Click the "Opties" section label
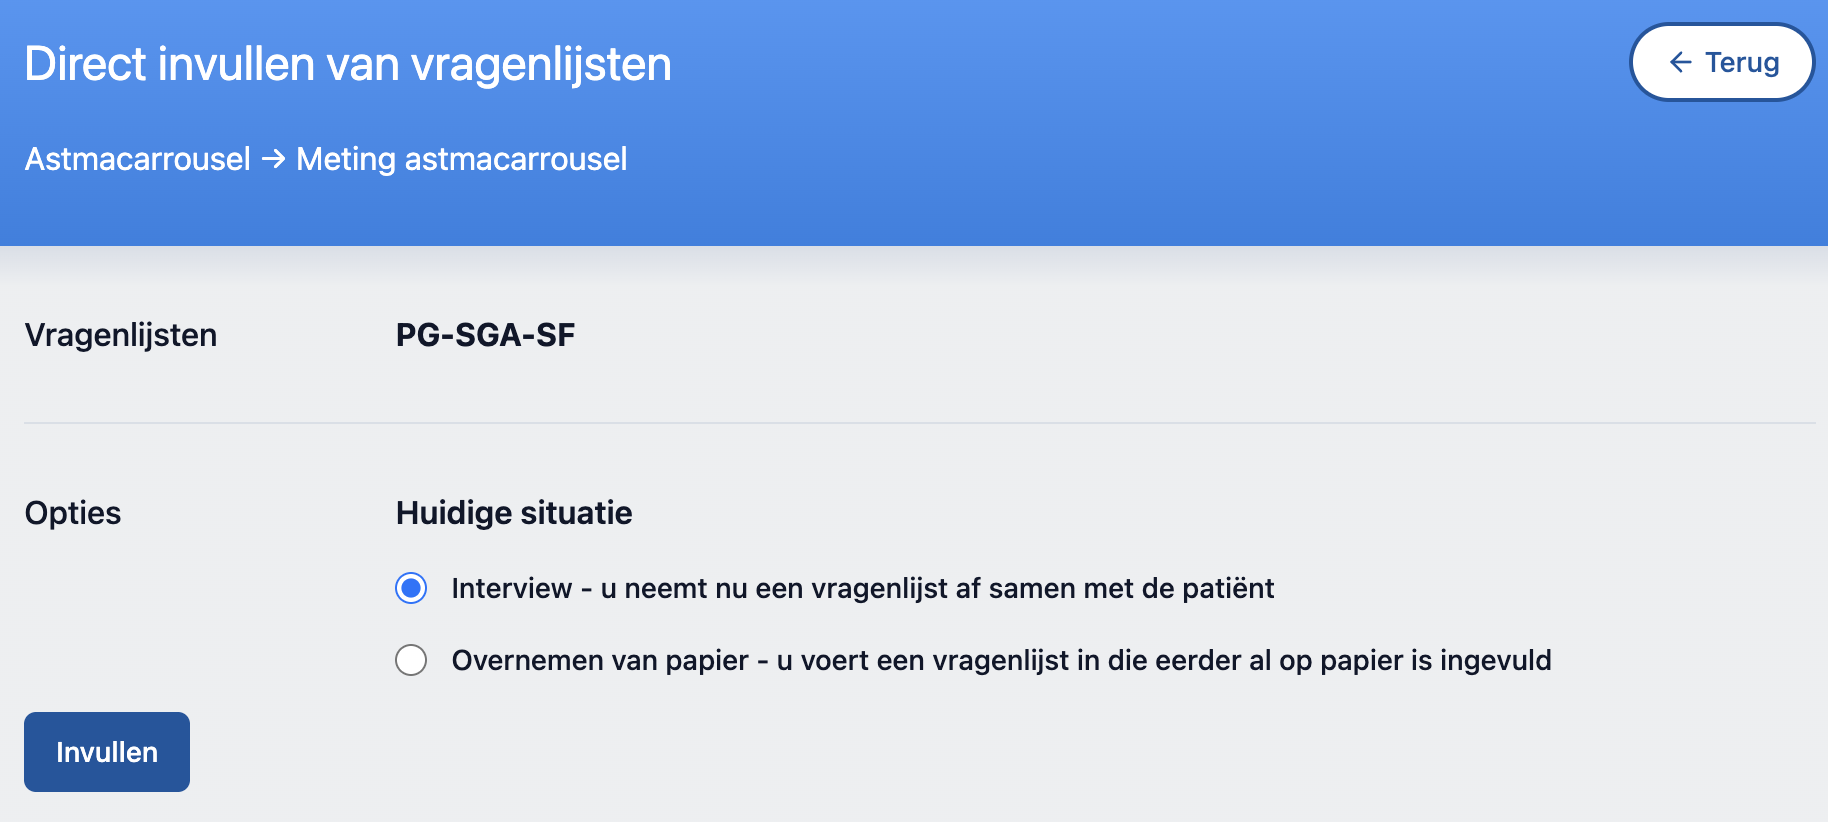 (73, 513)
